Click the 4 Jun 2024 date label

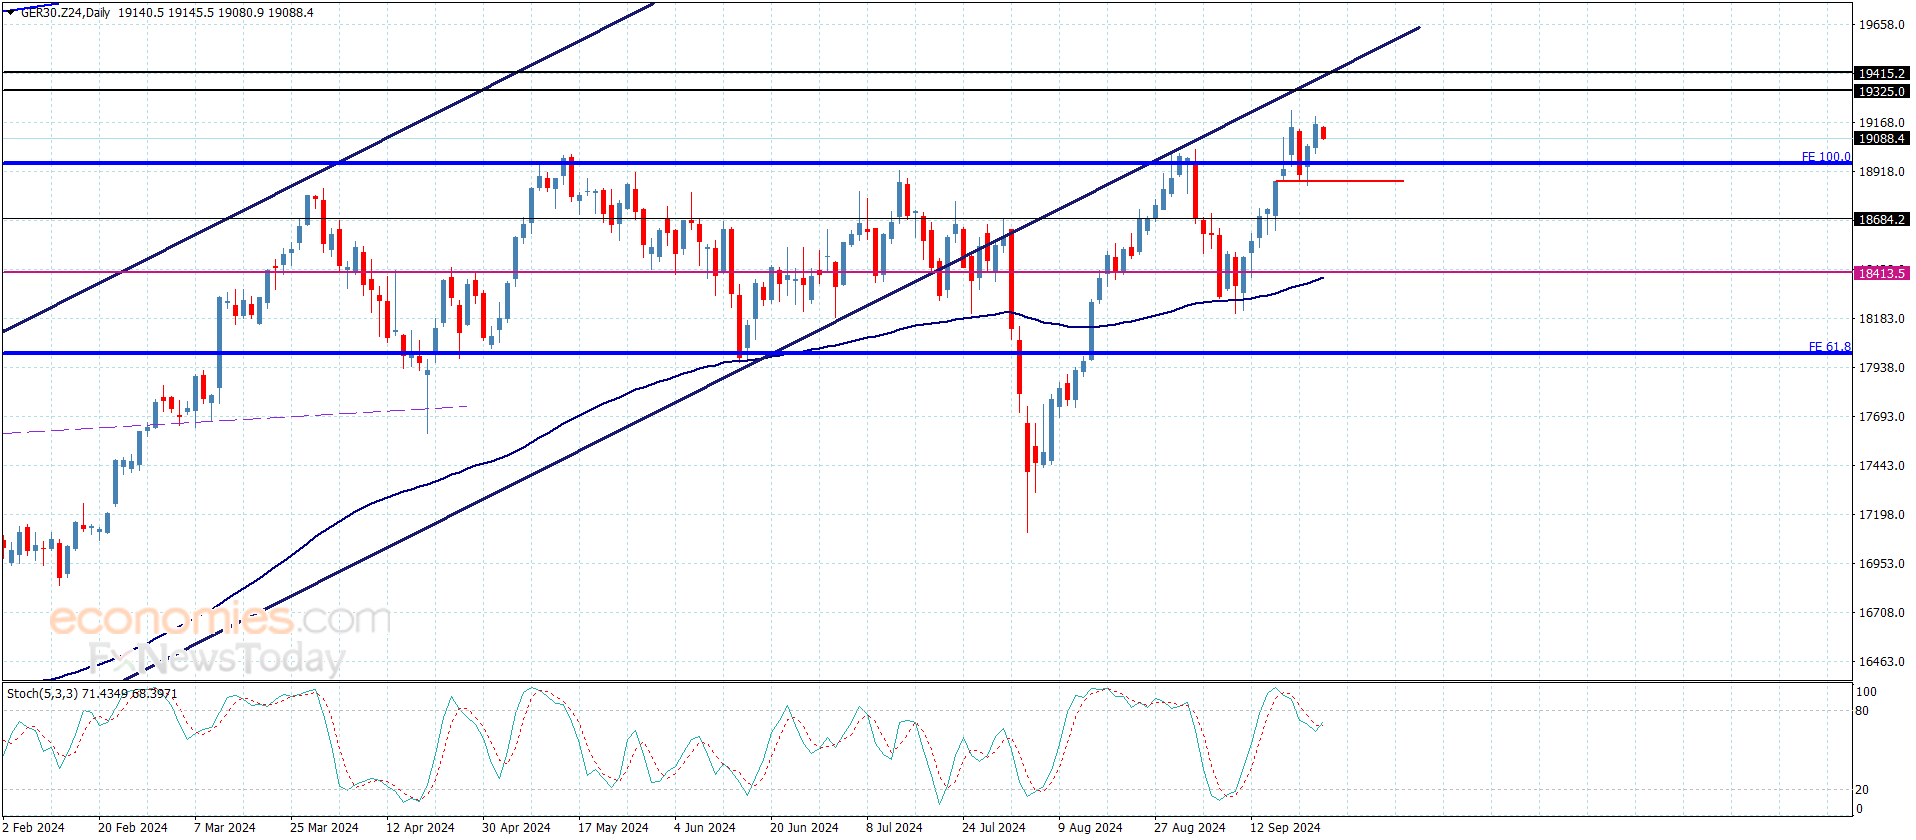pos(705,828)
